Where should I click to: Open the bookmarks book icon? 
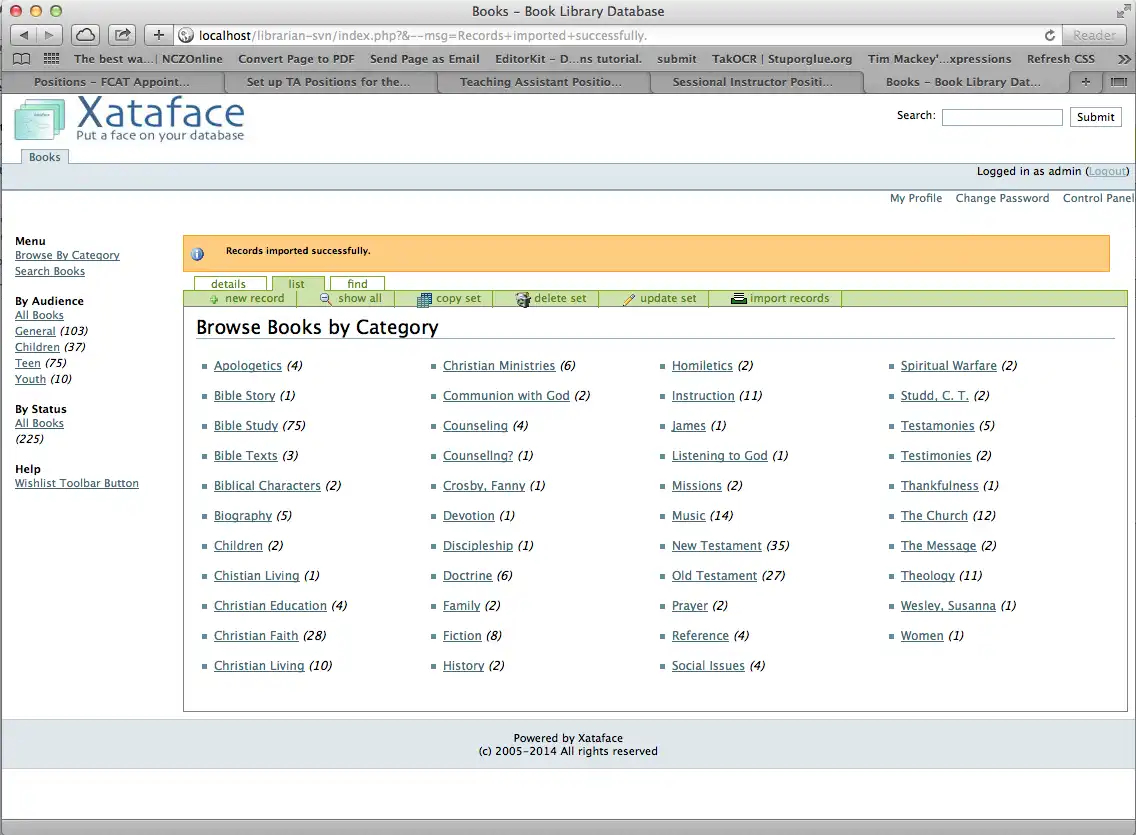pyautogui.click(x=22, y=59)
